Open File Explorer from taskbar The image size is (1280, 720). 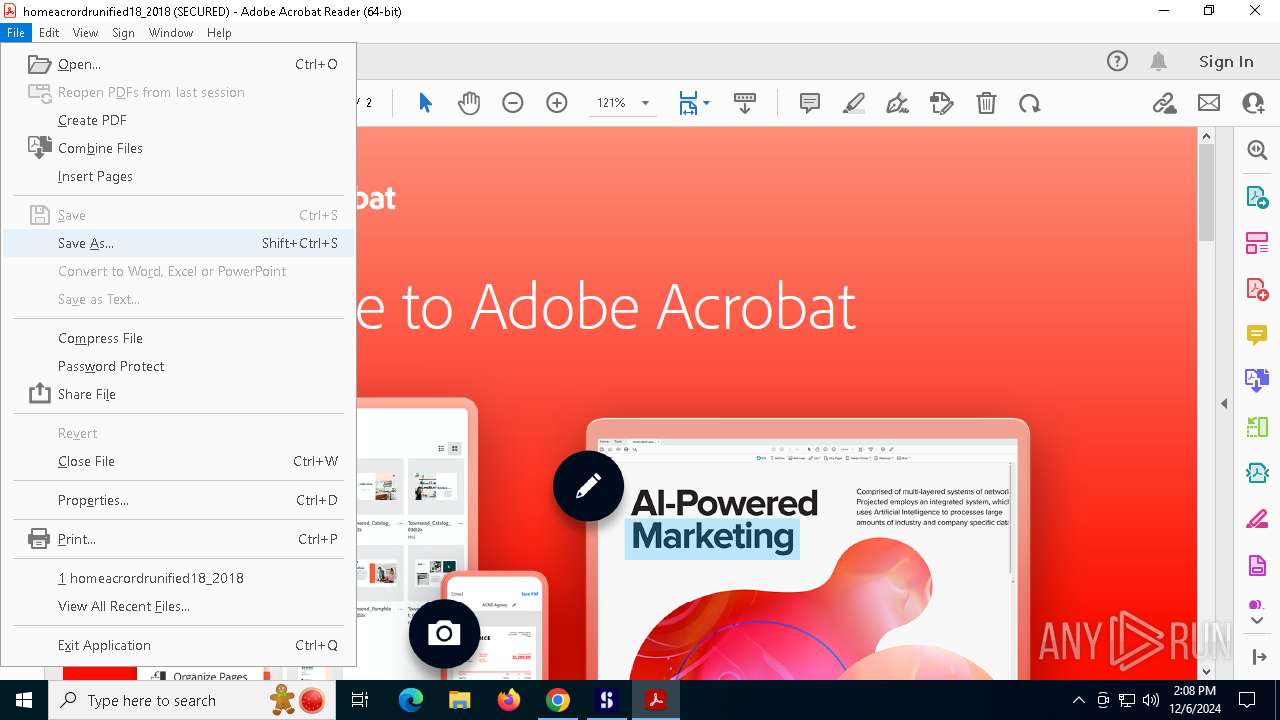click(x=460, y=700)
